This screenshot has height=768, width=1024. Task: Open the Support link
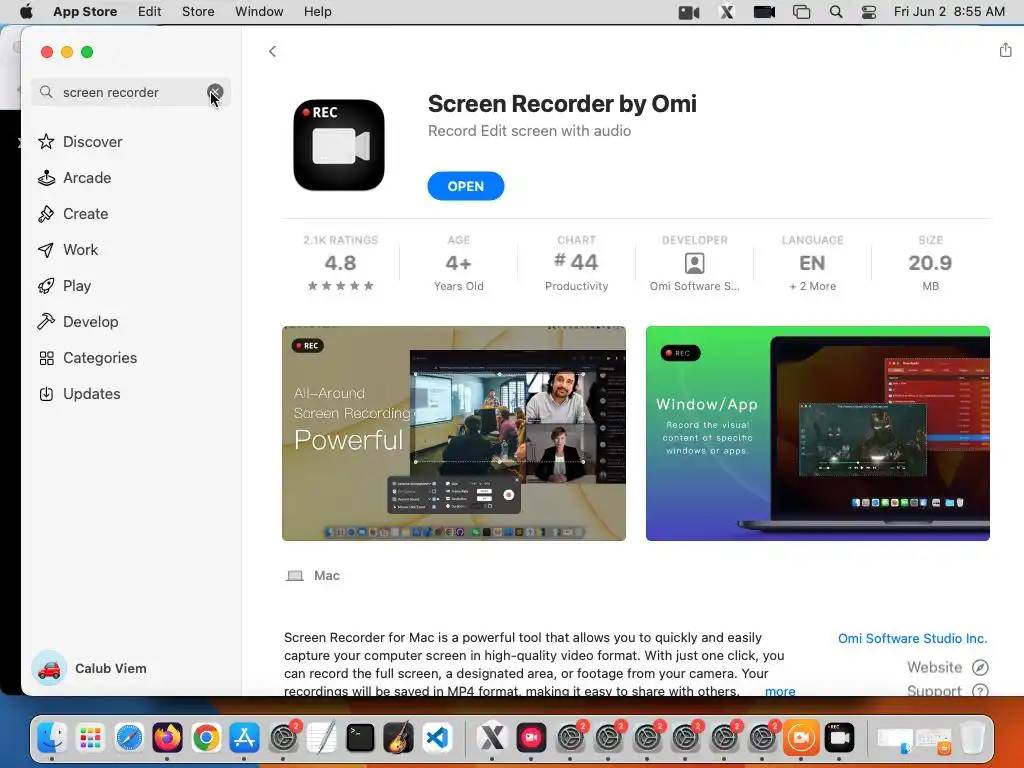(x=947, y=690)
